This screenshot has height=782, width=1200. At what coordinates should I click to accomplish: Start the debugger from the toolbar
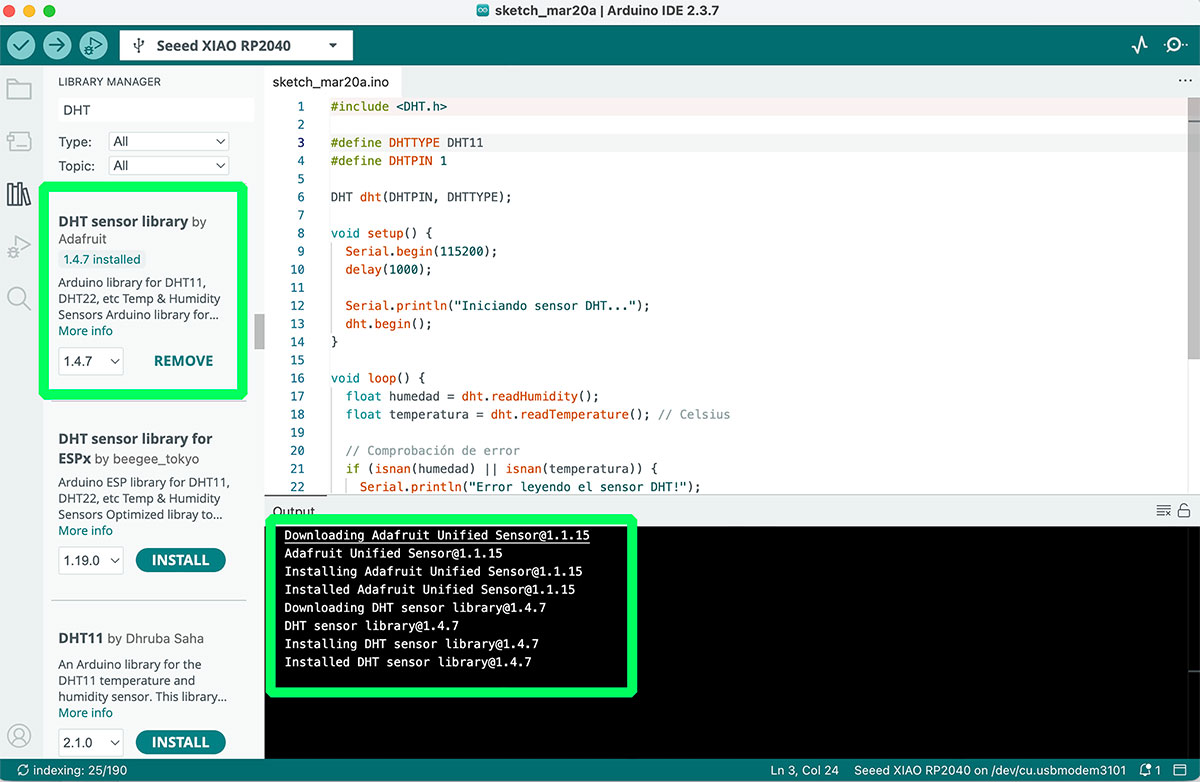pyautogui.click(x=93, y=45)
